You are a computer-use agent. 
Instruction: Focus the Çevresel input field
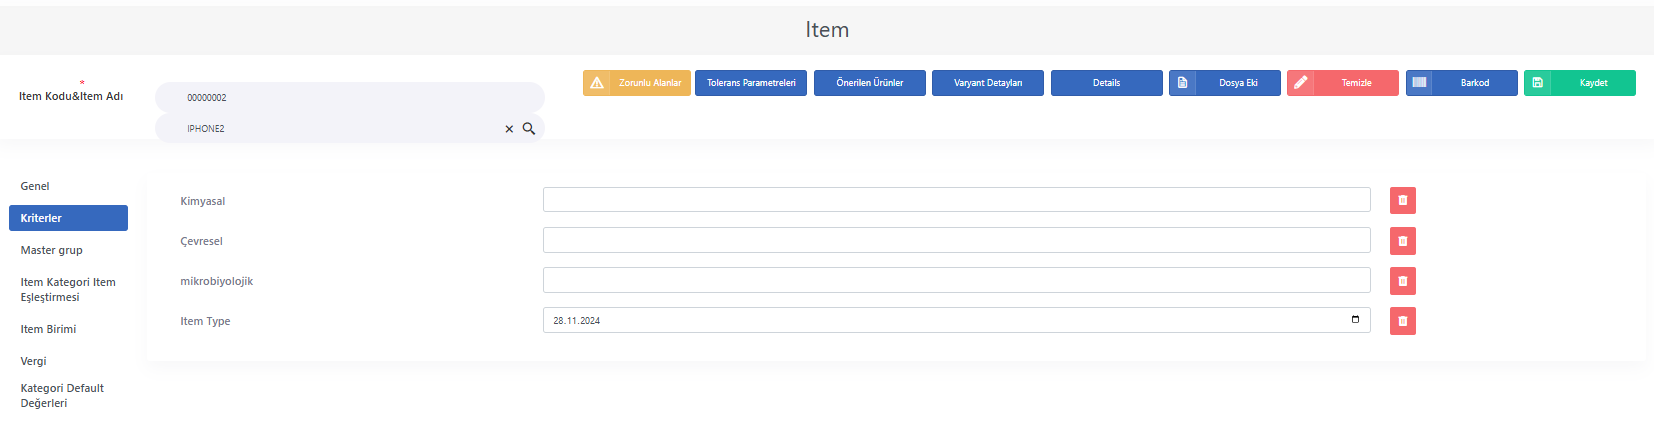(957, 240)
